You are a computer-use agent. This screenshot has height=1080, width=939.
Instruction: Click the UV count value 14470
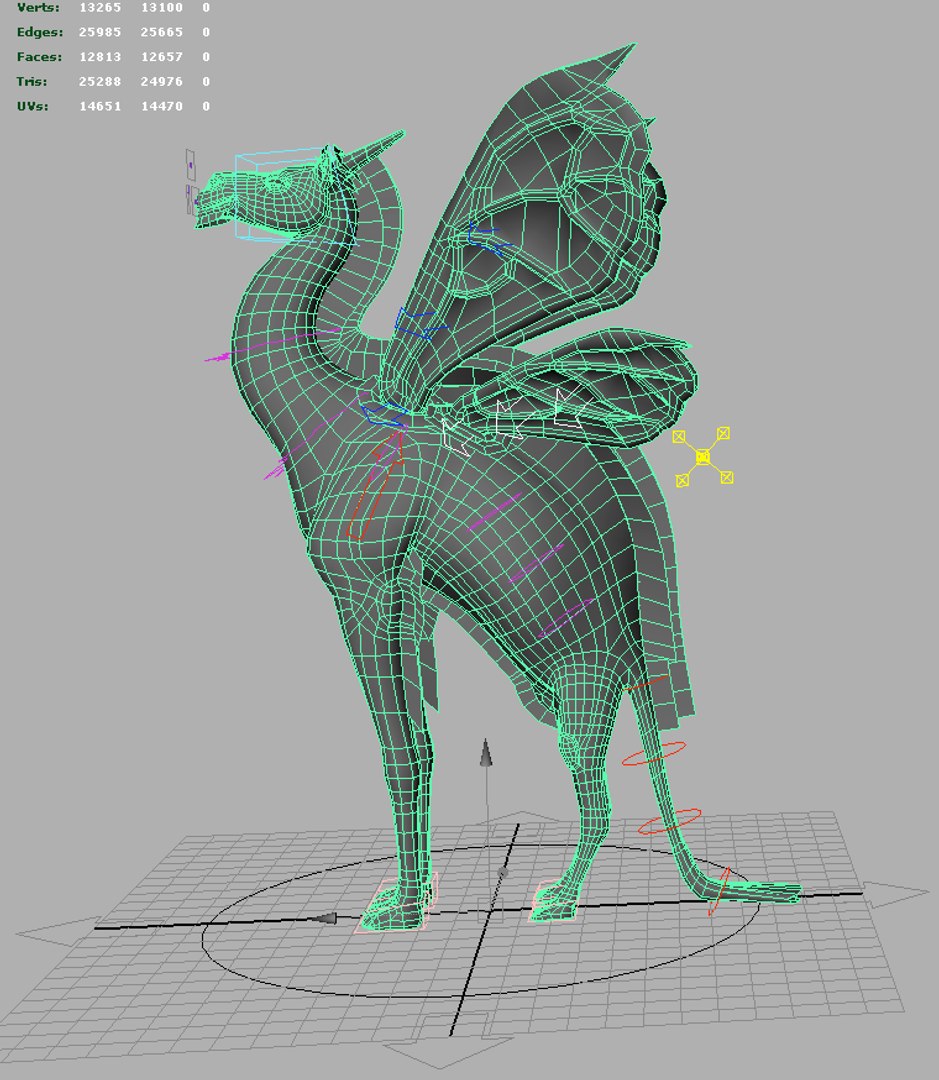[162, 107]
